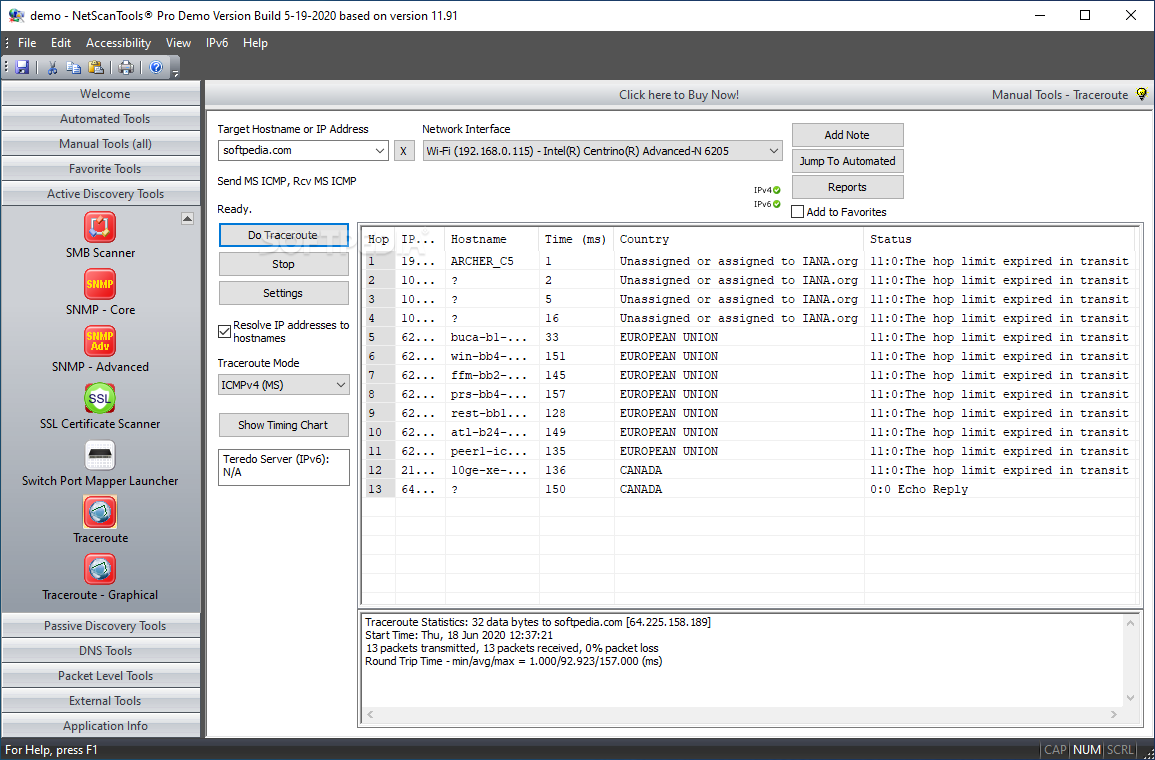Screen dimensions: 1155x760
Task: Open the Edit menu
Action: (61, 43)
